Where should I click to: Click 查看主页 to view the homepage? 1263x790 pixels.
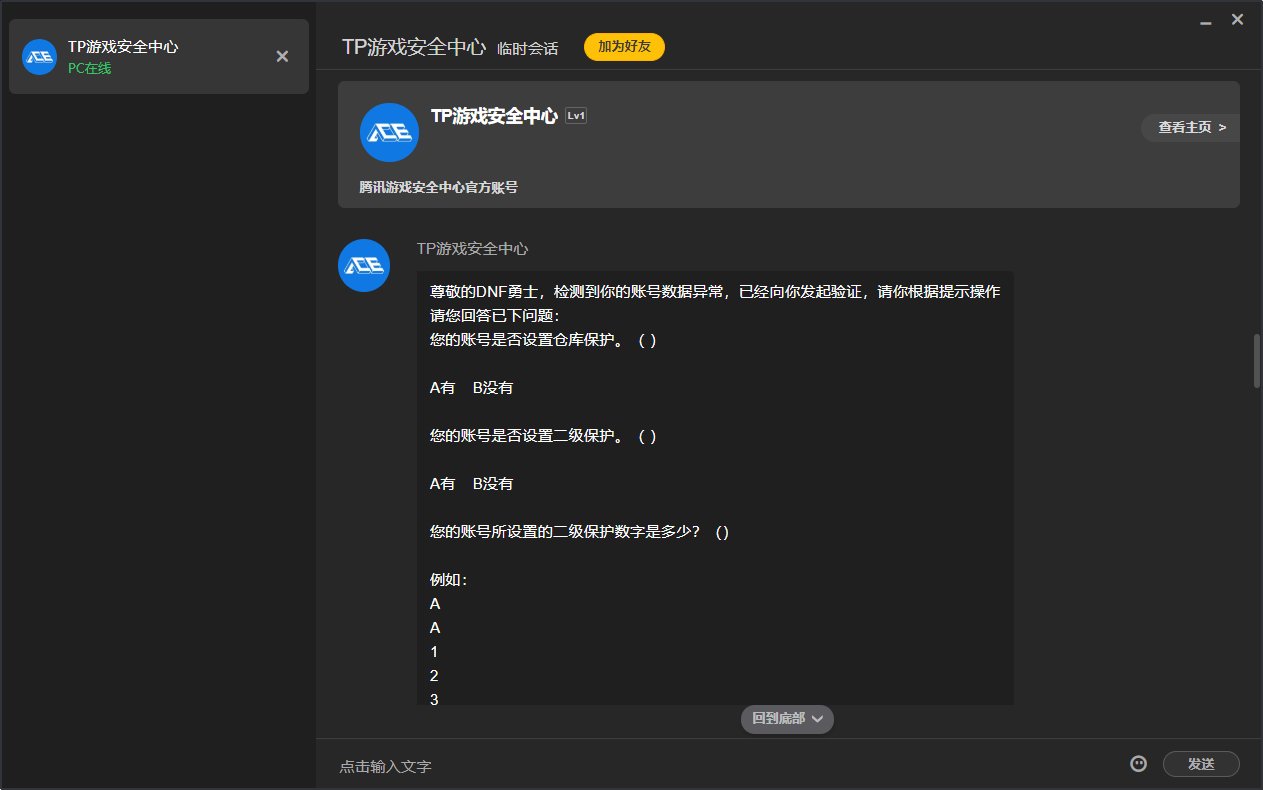pos(1191,128)
